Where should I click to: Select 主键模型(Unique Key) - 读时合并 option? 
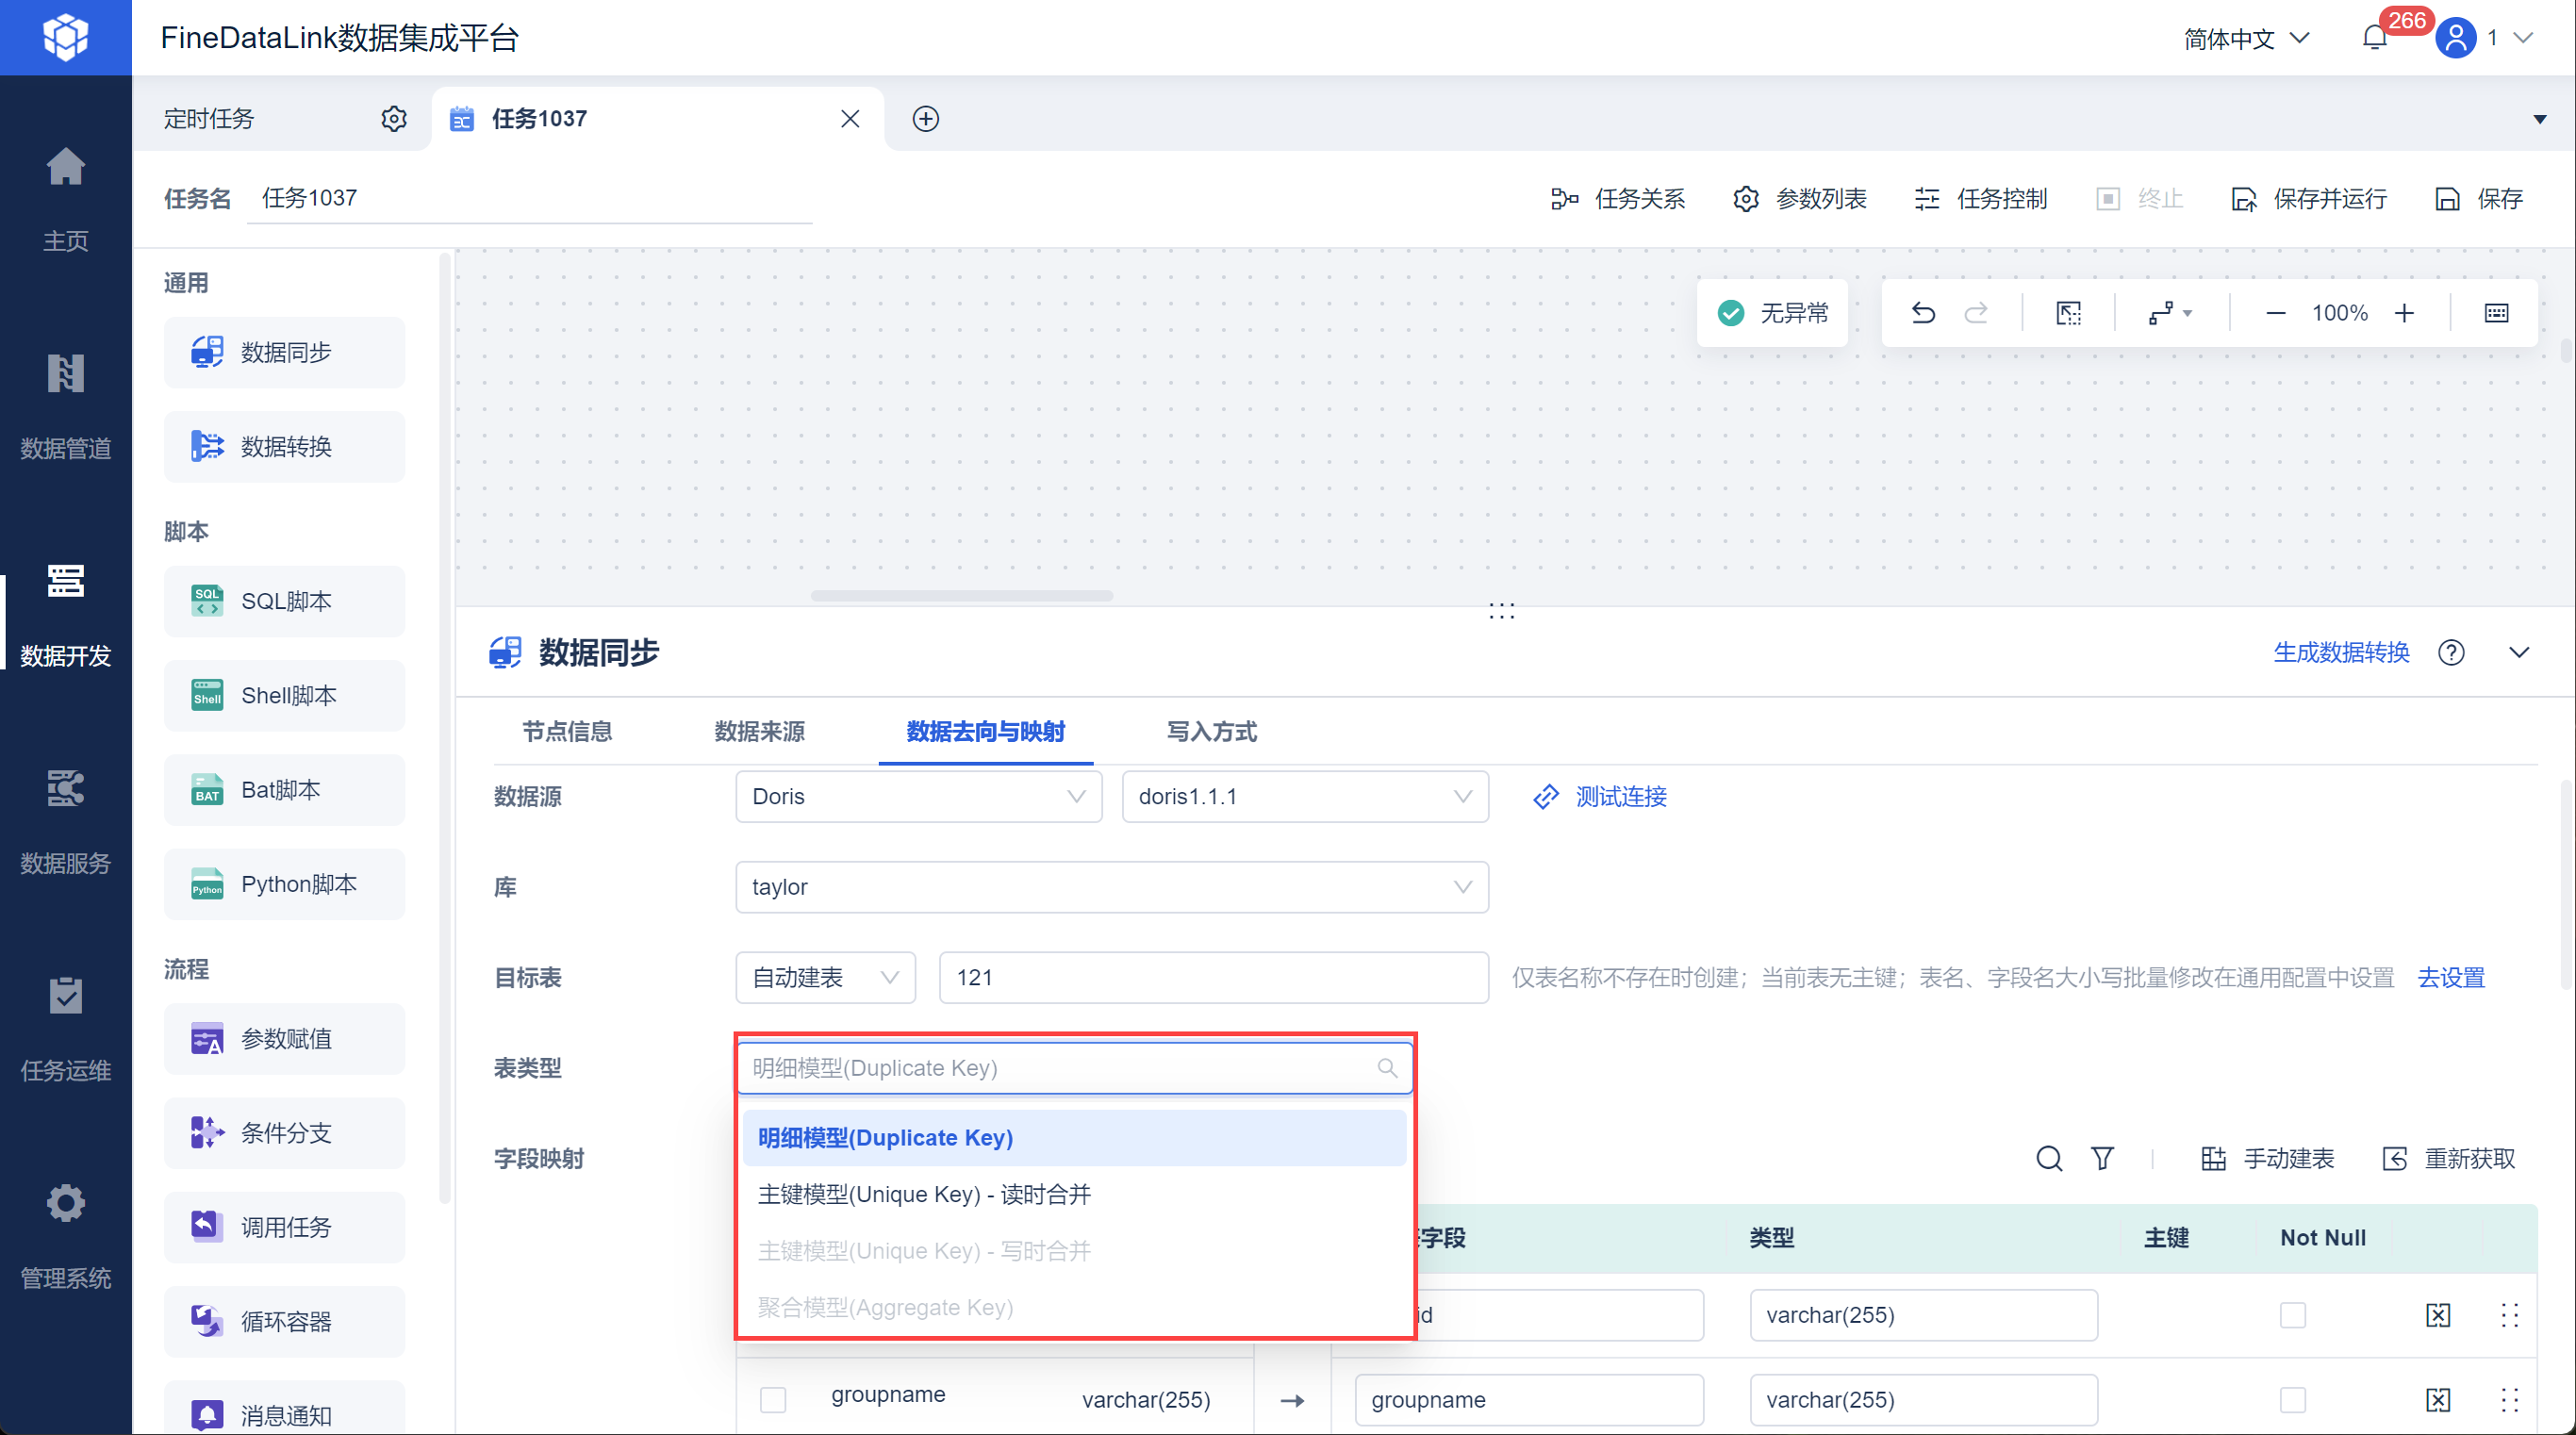pyautogui.click(x=924, y=1194)
